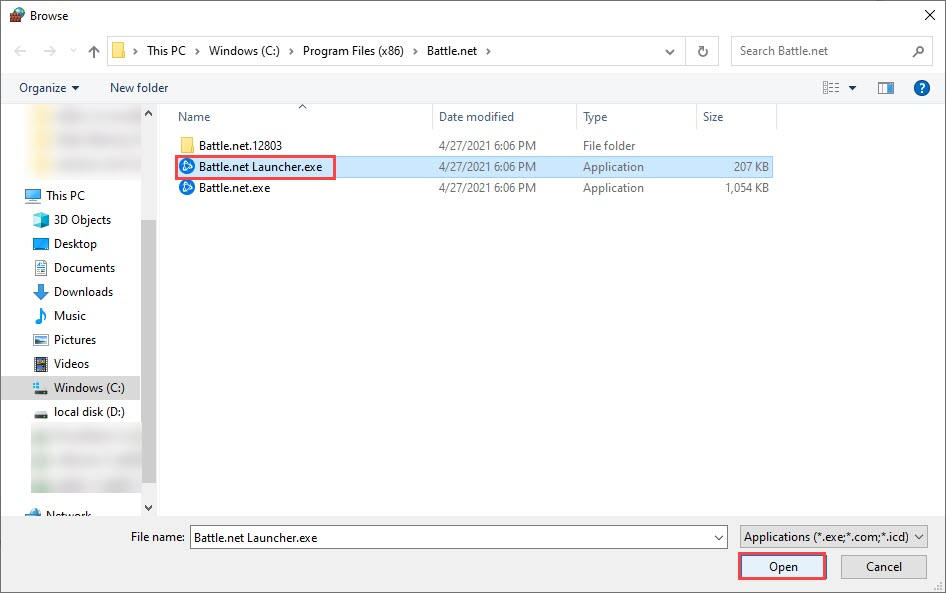This screenshot has height=593, width=946.
Task: Open Help with the question mark
Action: click(921, 88)
